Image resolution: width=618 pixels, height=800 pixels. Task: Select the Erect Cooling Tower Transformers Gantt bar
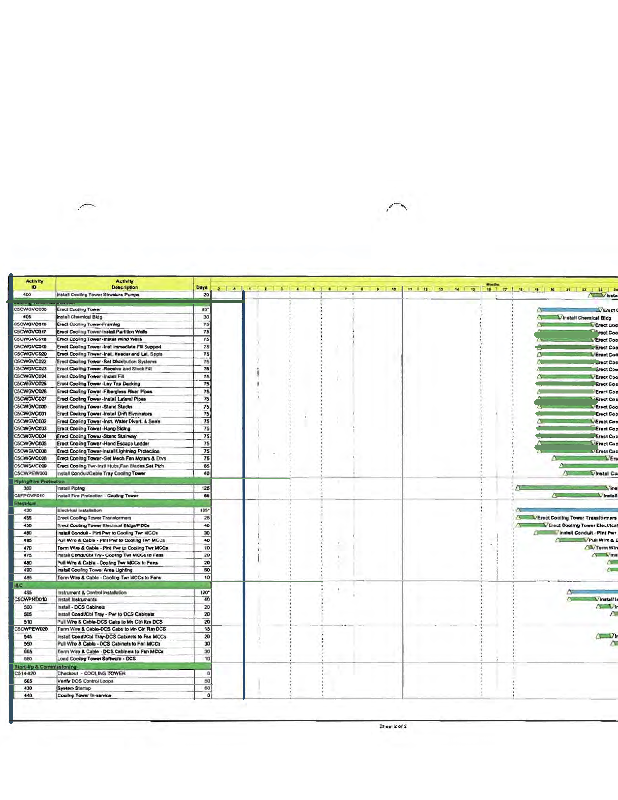[527, 517]
